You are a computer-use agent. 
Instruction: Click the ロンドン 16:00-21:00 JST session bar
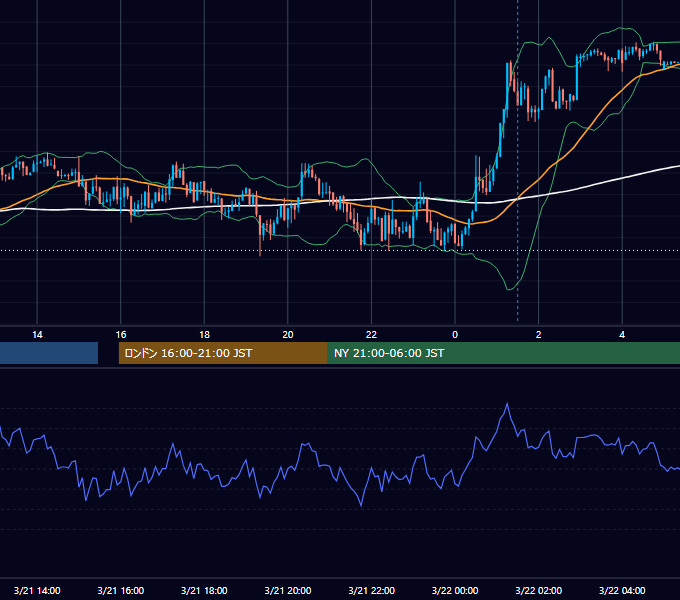point(223,353)
